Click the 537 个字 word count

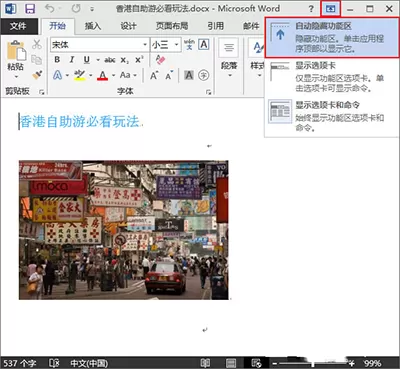[x=20, y=363]
